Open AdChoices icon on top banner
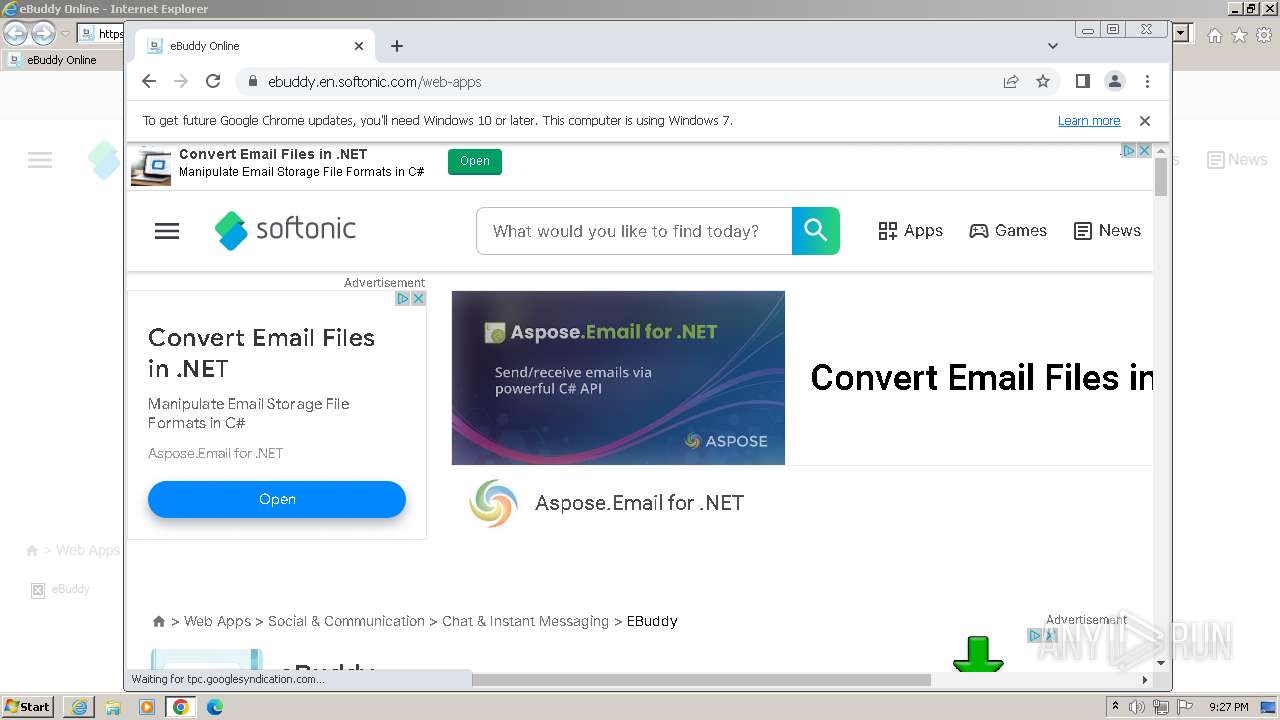This screenshot has height=720, width=1280. coord(1129,151)
